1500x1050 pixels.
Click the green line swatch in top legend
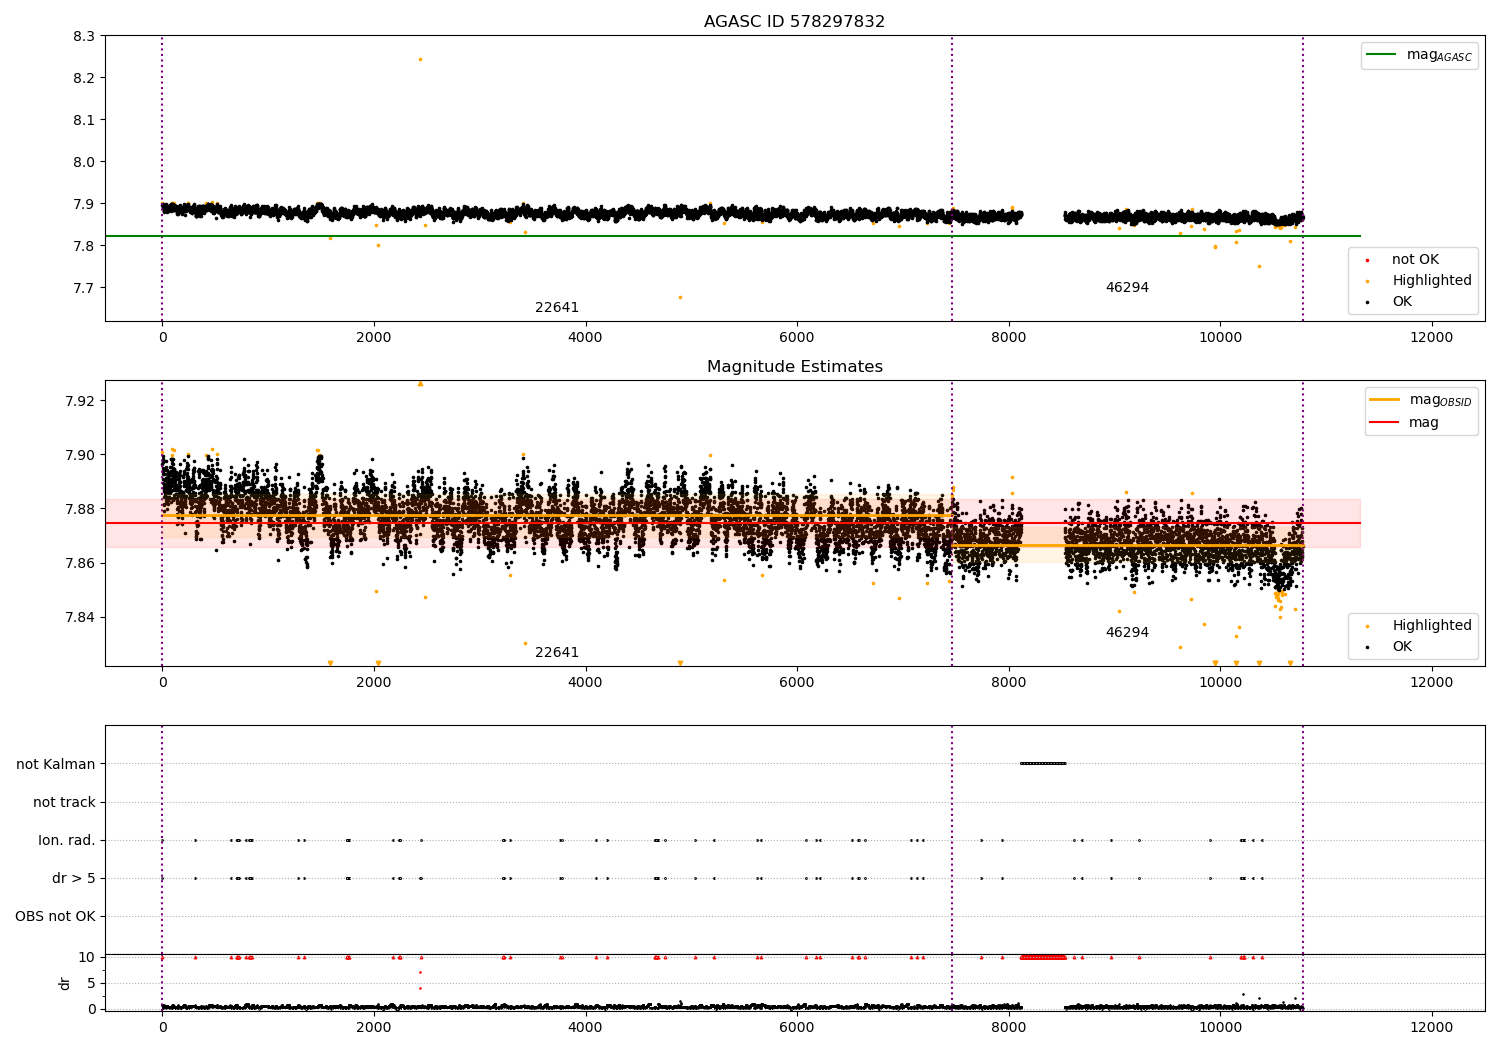(1382, 55)
